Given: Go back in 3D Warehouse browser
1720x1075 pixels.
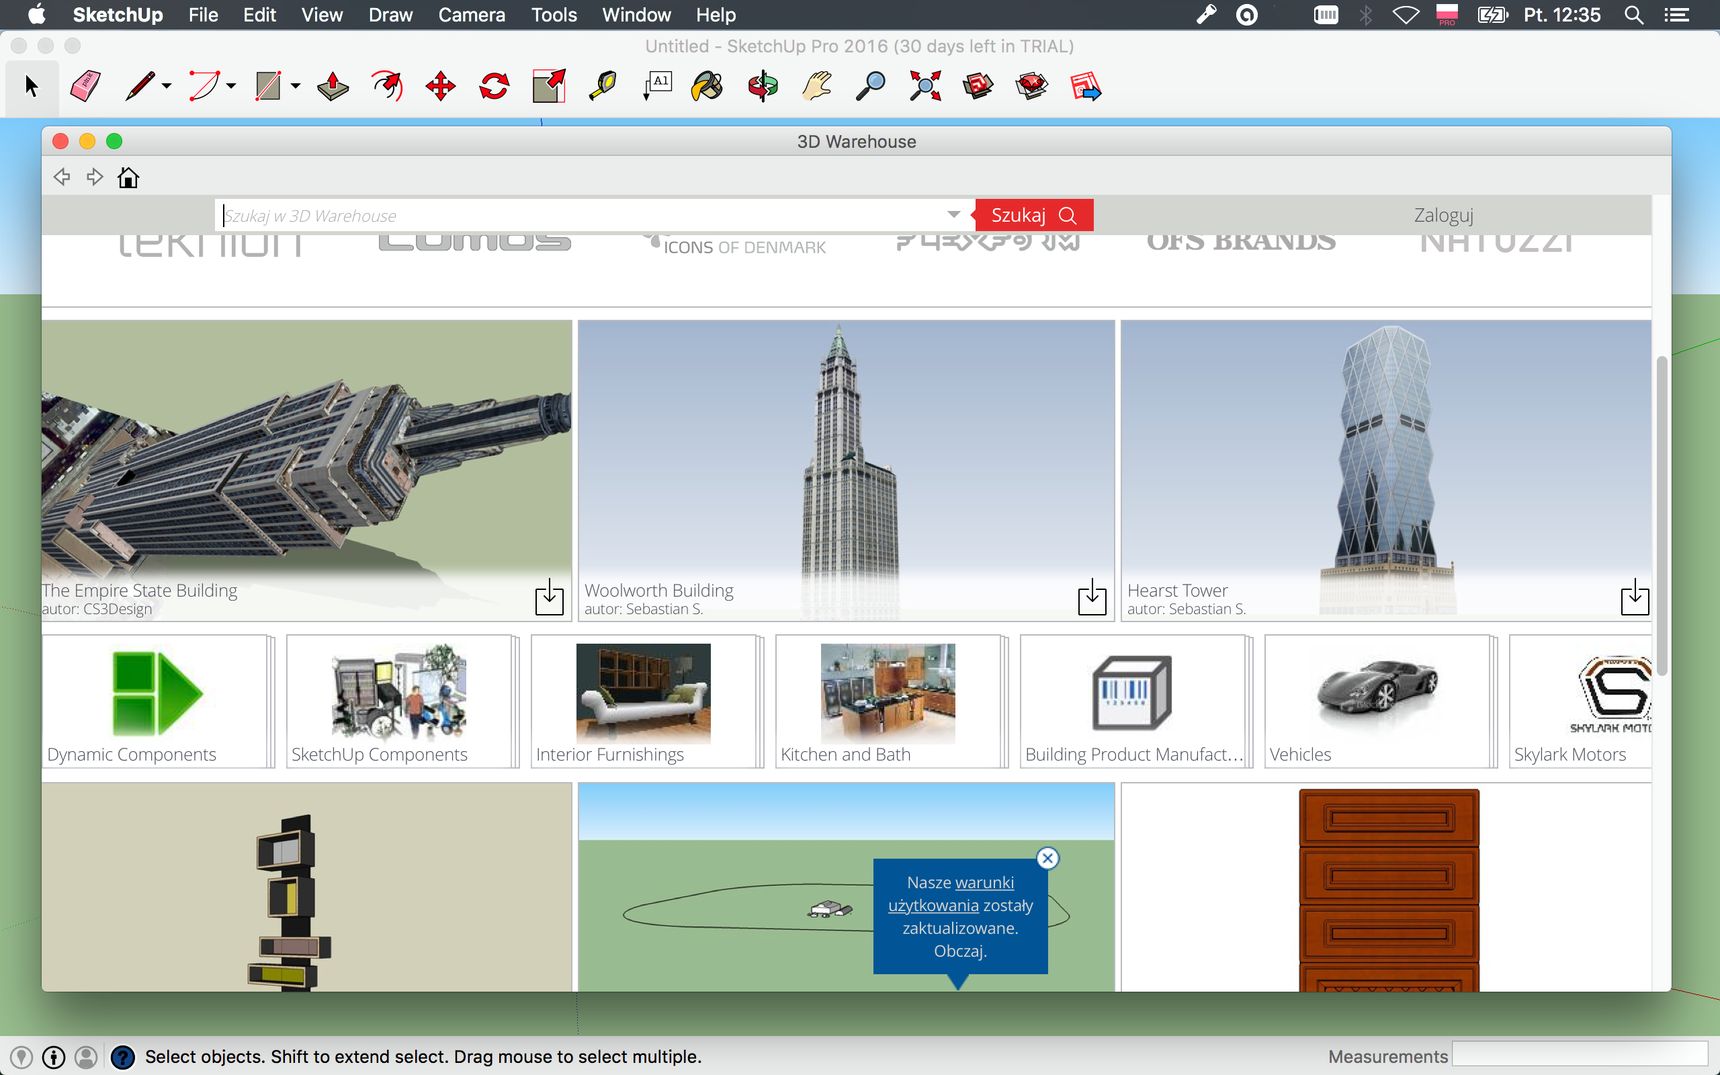Looking at the screenshot, I should pos(62,177).
